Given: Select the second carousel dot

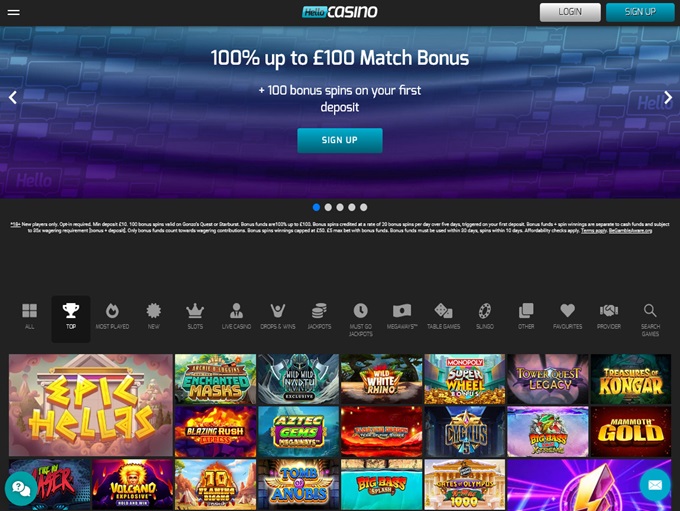Looking at the screenshot, I should (328, 207).
